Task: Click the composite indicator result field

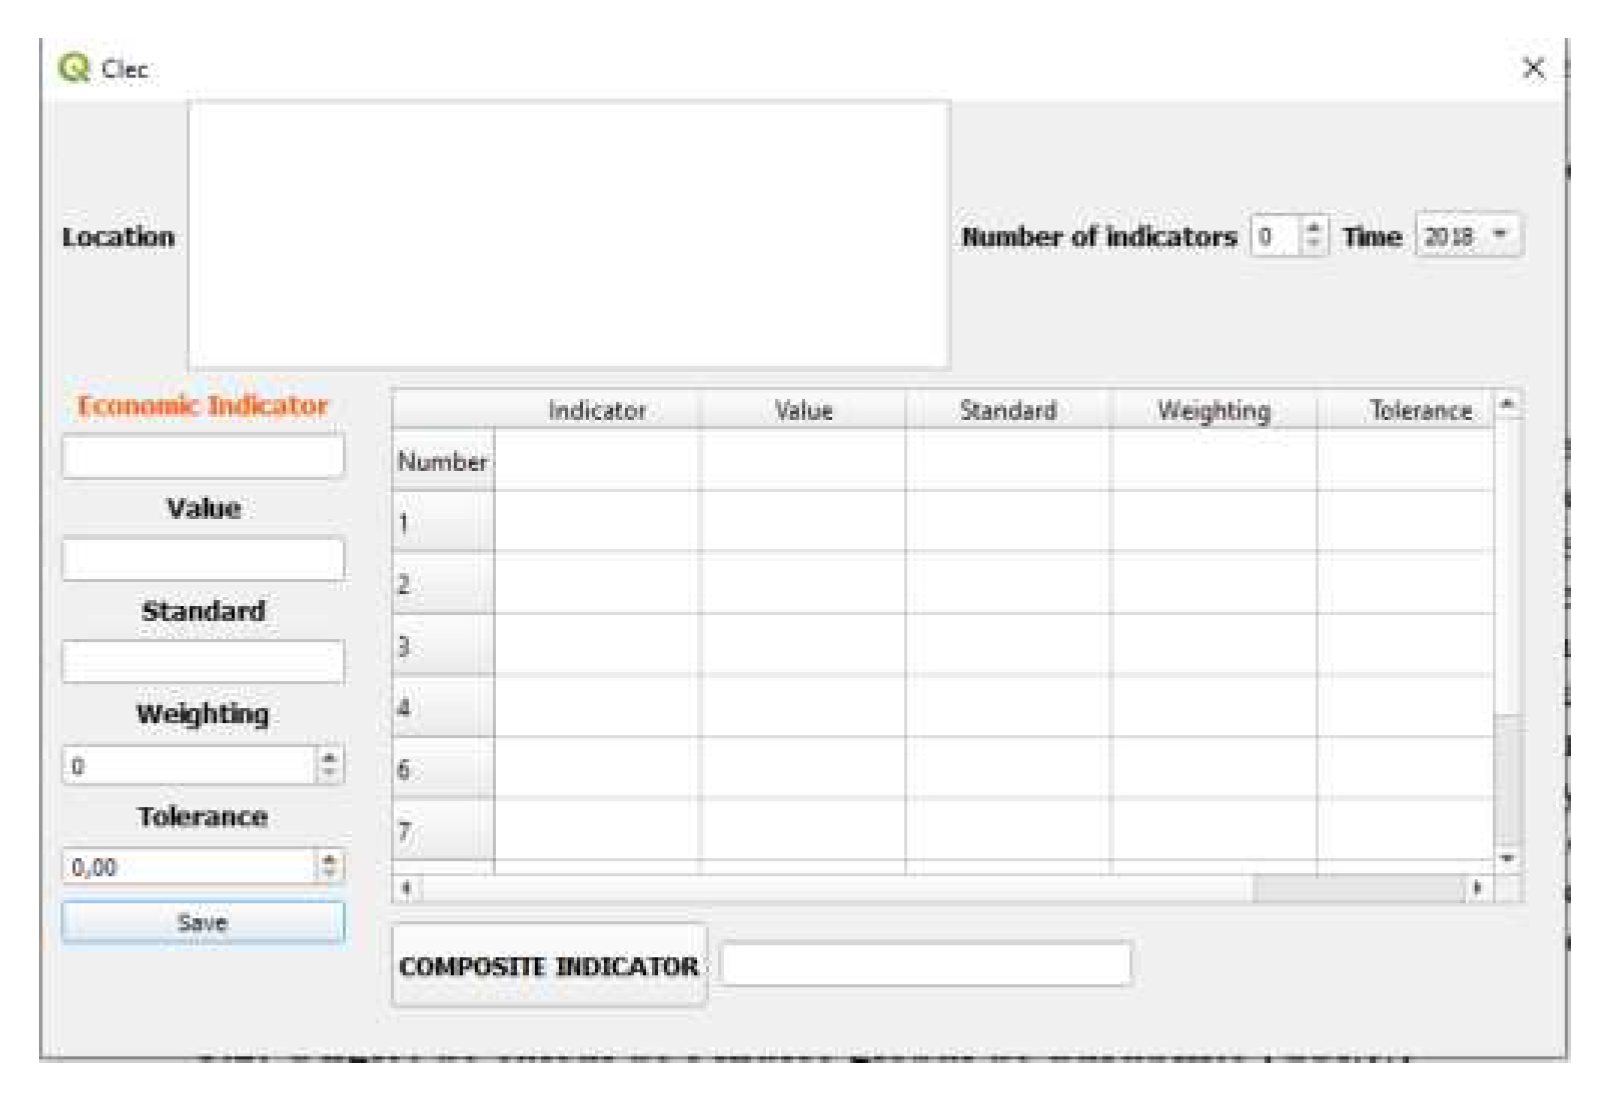Action: tap(925, 964)
